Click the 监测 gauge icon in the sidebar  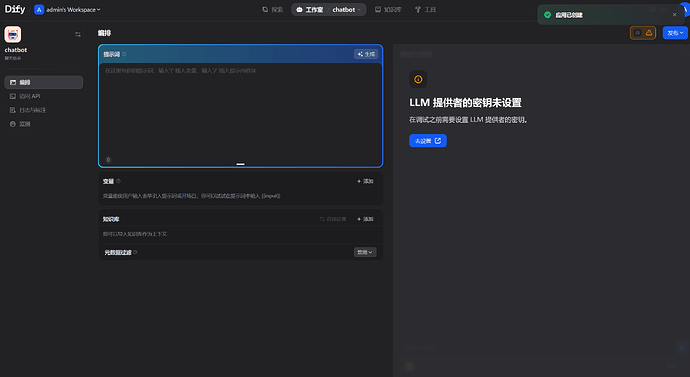(x=13, y=124)
